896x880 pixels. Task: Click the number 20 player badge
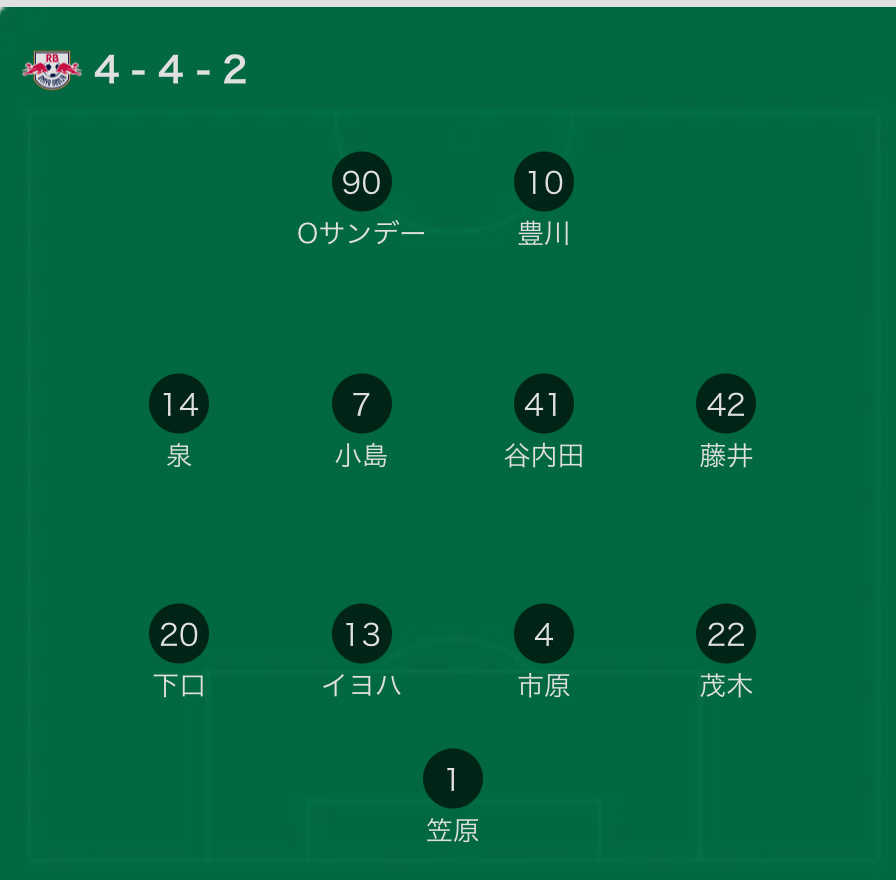(x=179, y=634)
